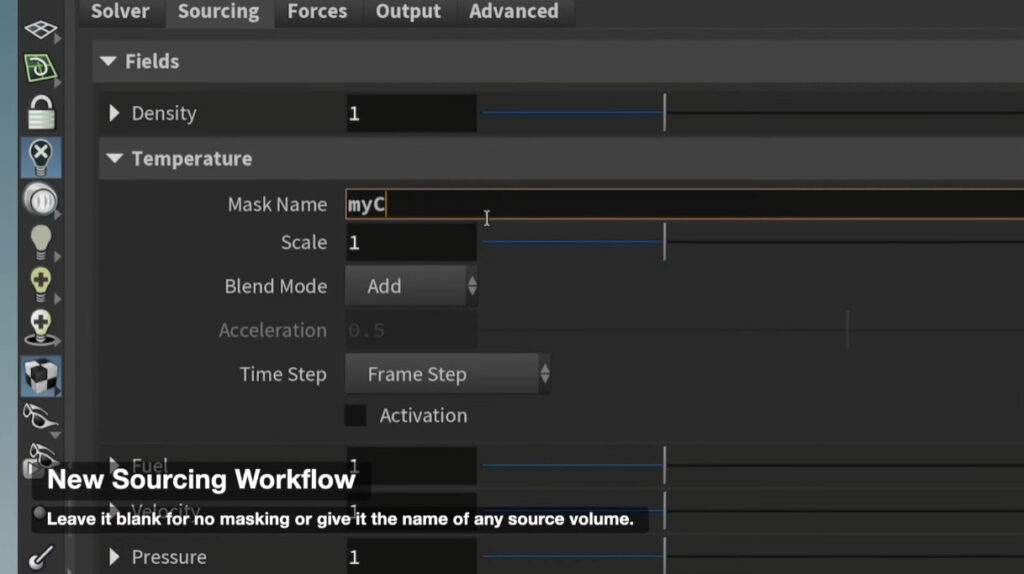The image size is (1024, 574).
Task: Open the Advanced tab
Action: coord(514,12)
